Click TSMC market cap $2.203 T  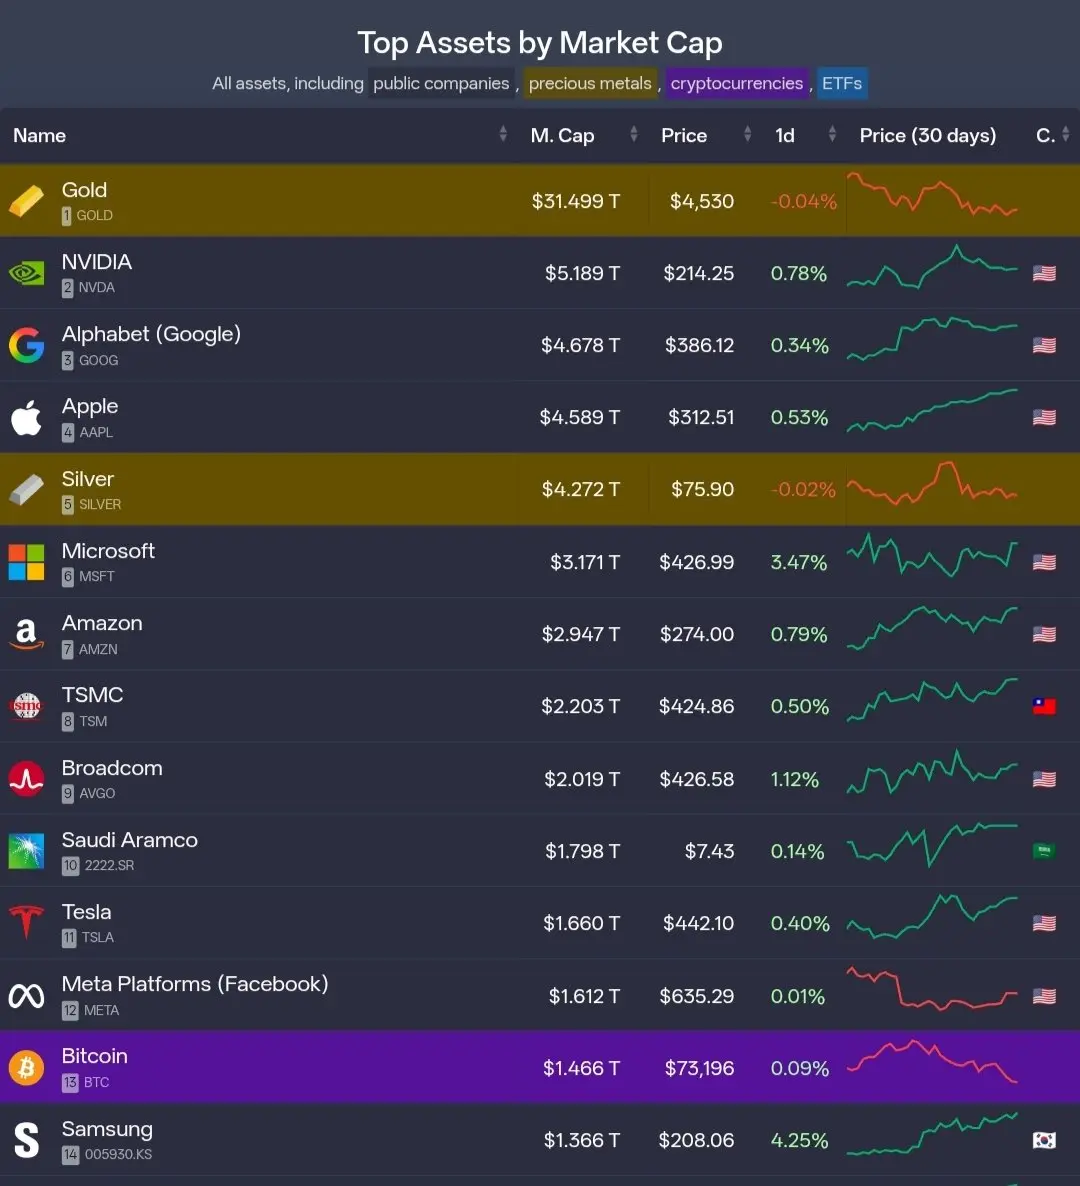click(x=580, y=706)
